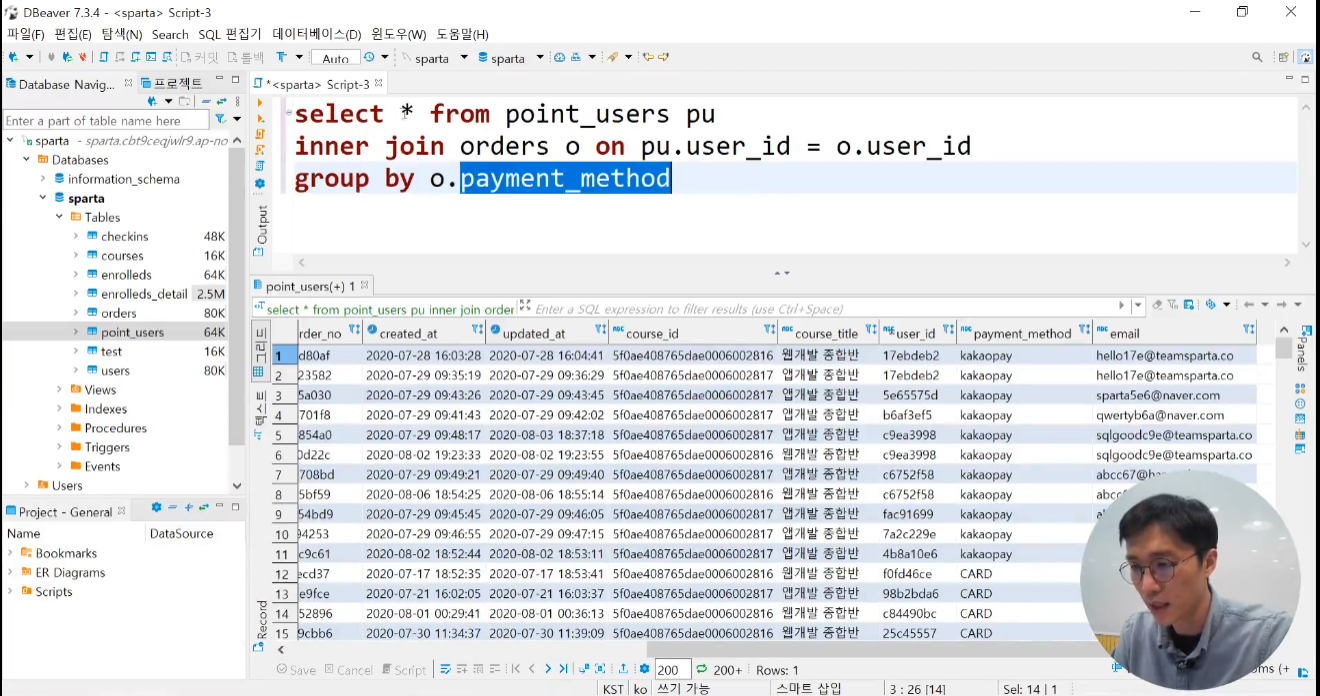Click the export data icon
The height and width of the screenshot is (696, 1320).
click(x=624, y=669)
